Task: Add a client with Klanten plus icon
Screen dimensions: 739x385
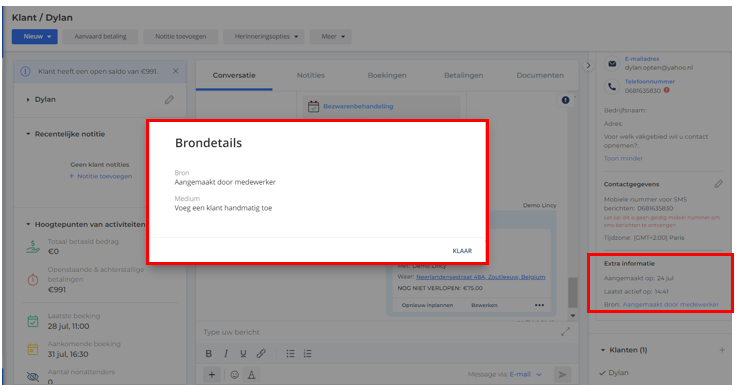Action: point(722,350)
